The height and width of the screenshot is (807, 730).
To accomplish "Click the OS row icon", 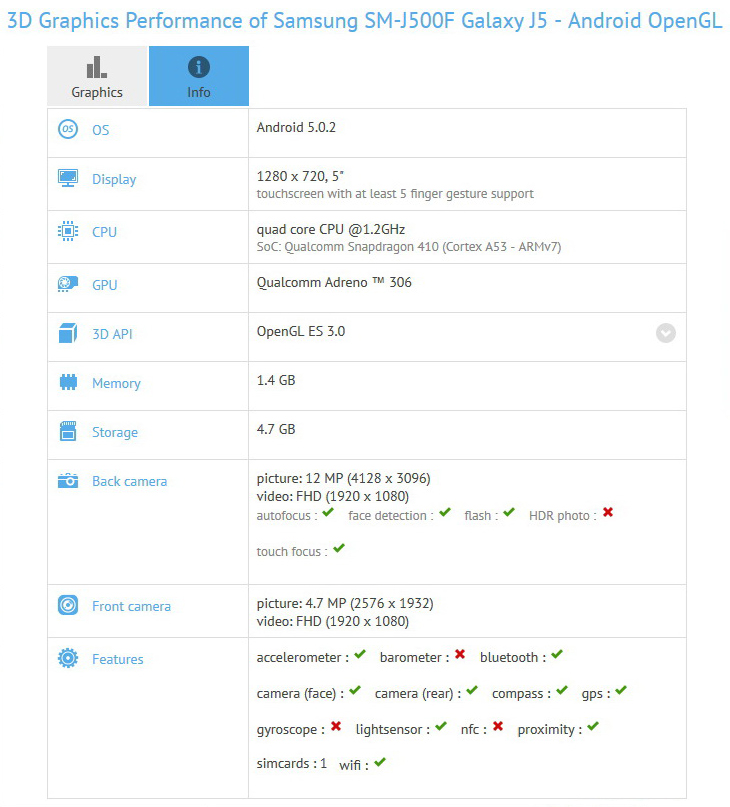I will [68, 129].
